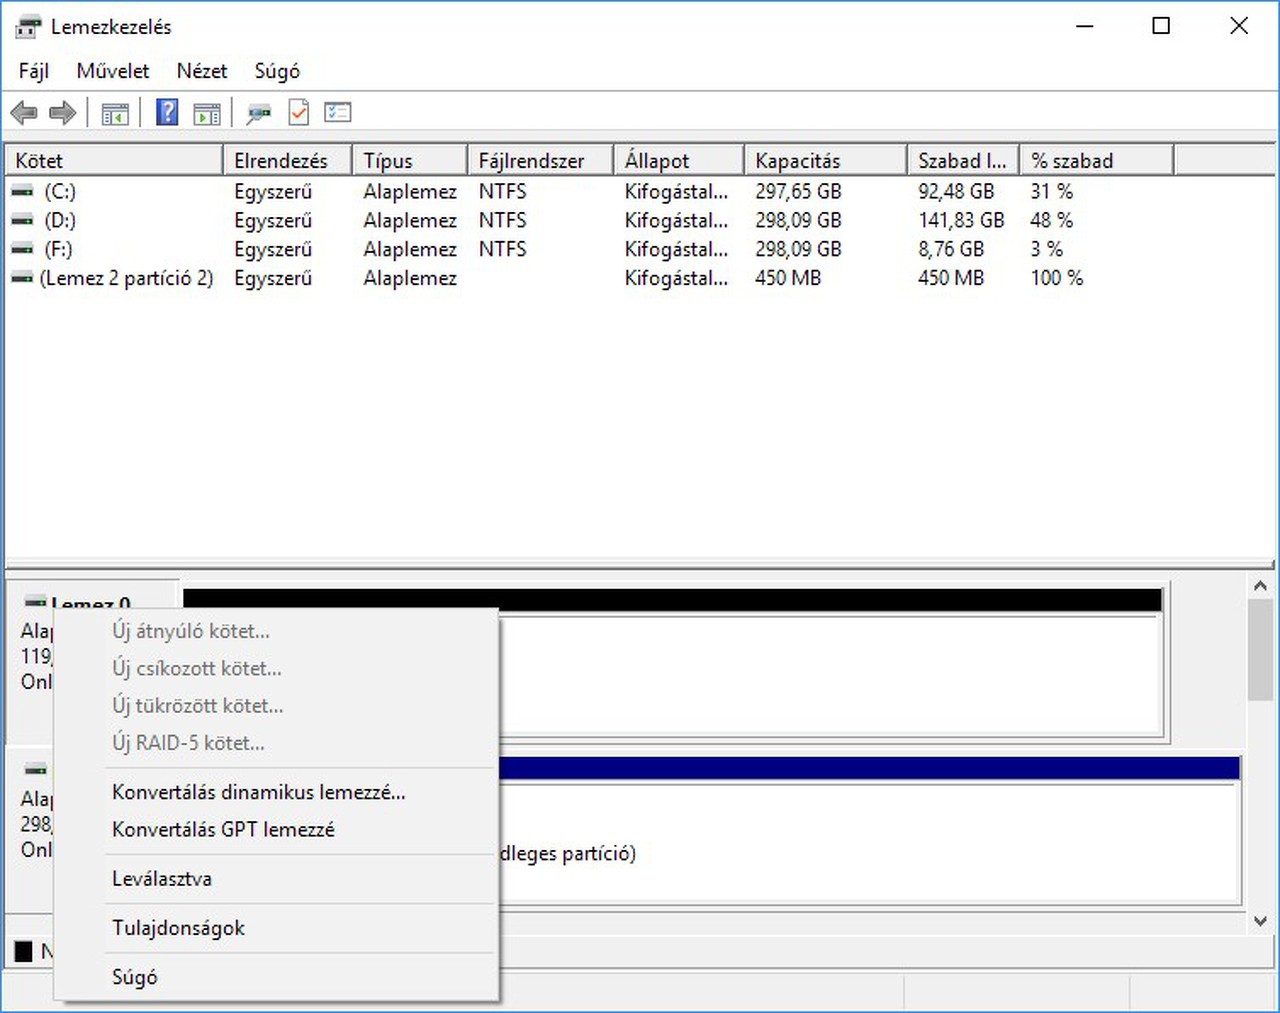
Task: Click the 100 % free cell
Action: (x=1057, y=278)
